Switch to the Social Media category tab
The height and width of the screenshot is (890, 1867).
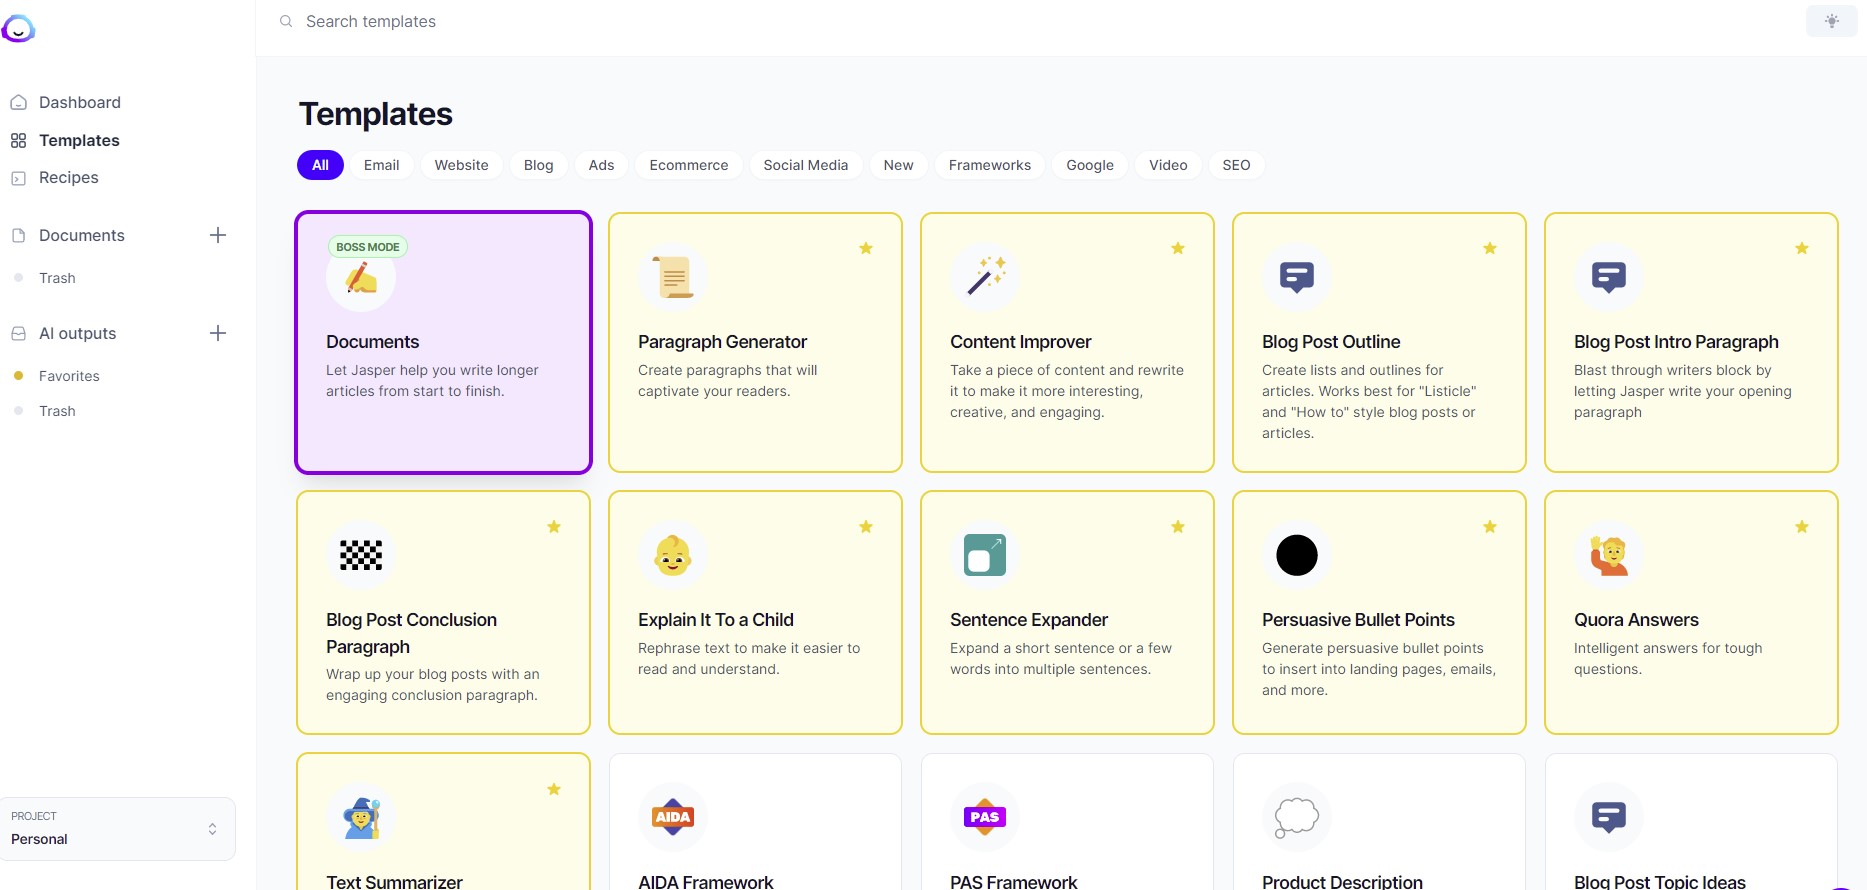[805, 165]
